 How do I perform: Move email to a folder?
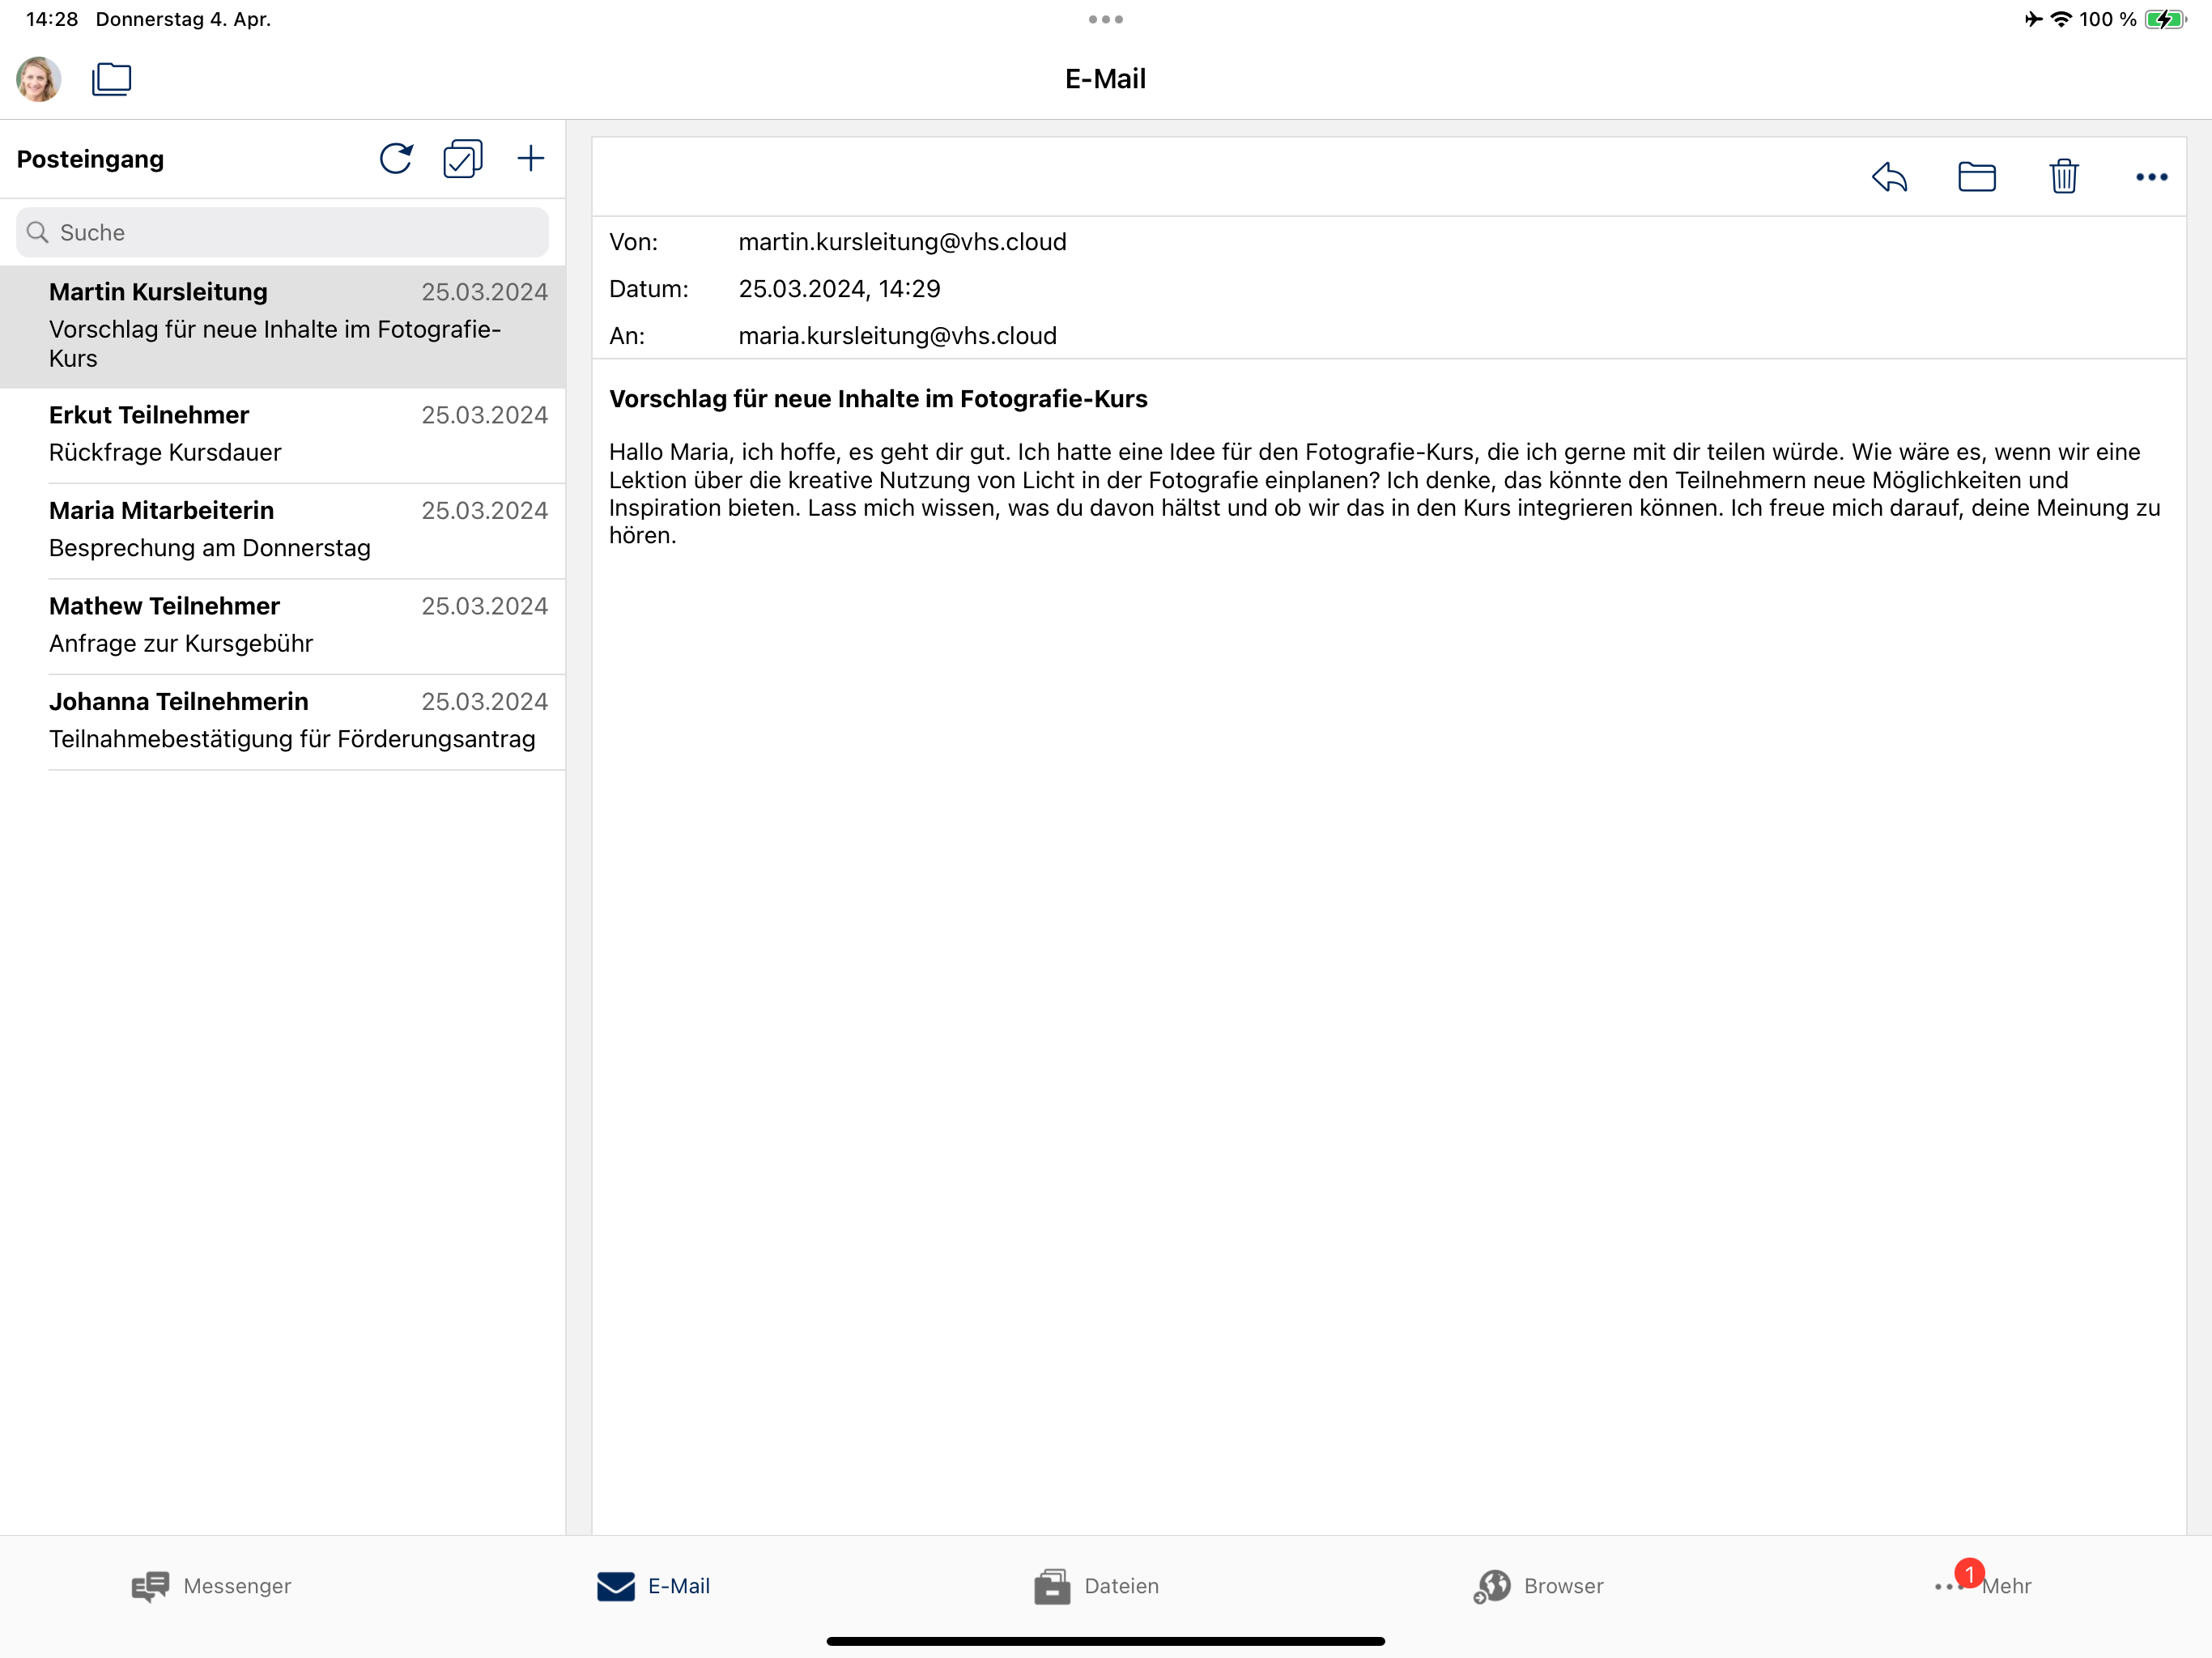(1977, 177)
